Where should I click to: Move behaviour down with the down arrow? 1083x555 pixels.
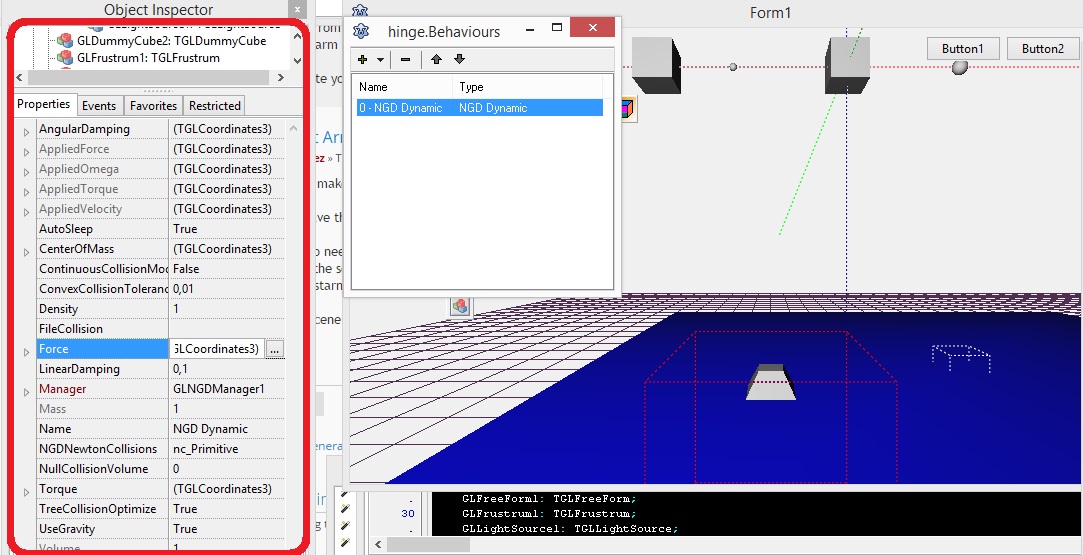[x=459, y=60]
